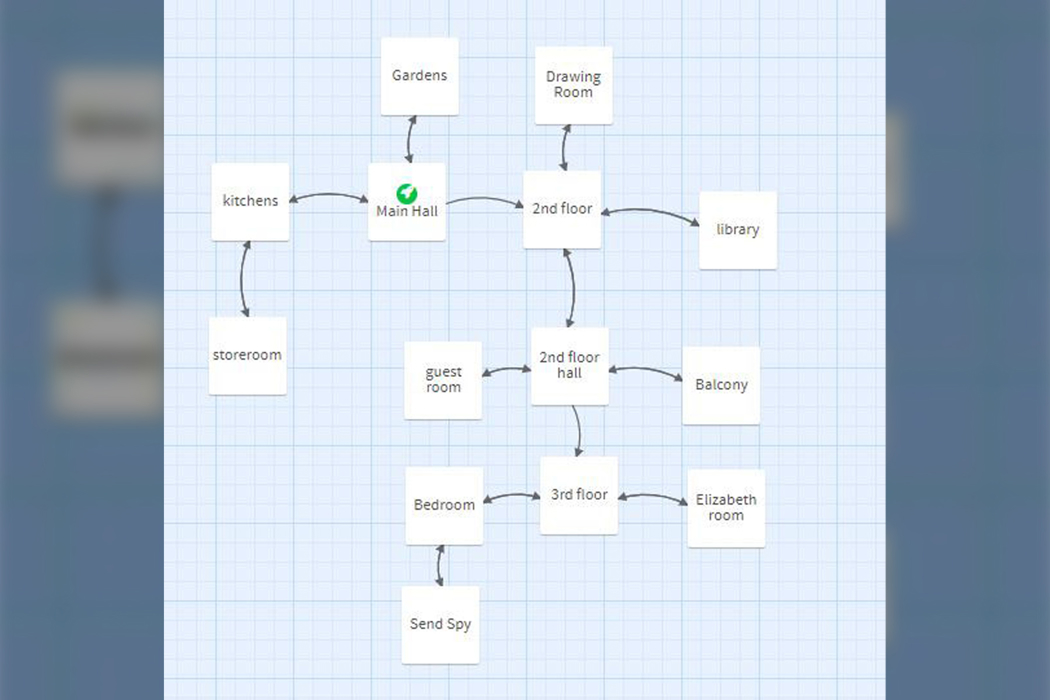Select the Main Hall passage label
1050x700 pixels.
pos(407,211)
